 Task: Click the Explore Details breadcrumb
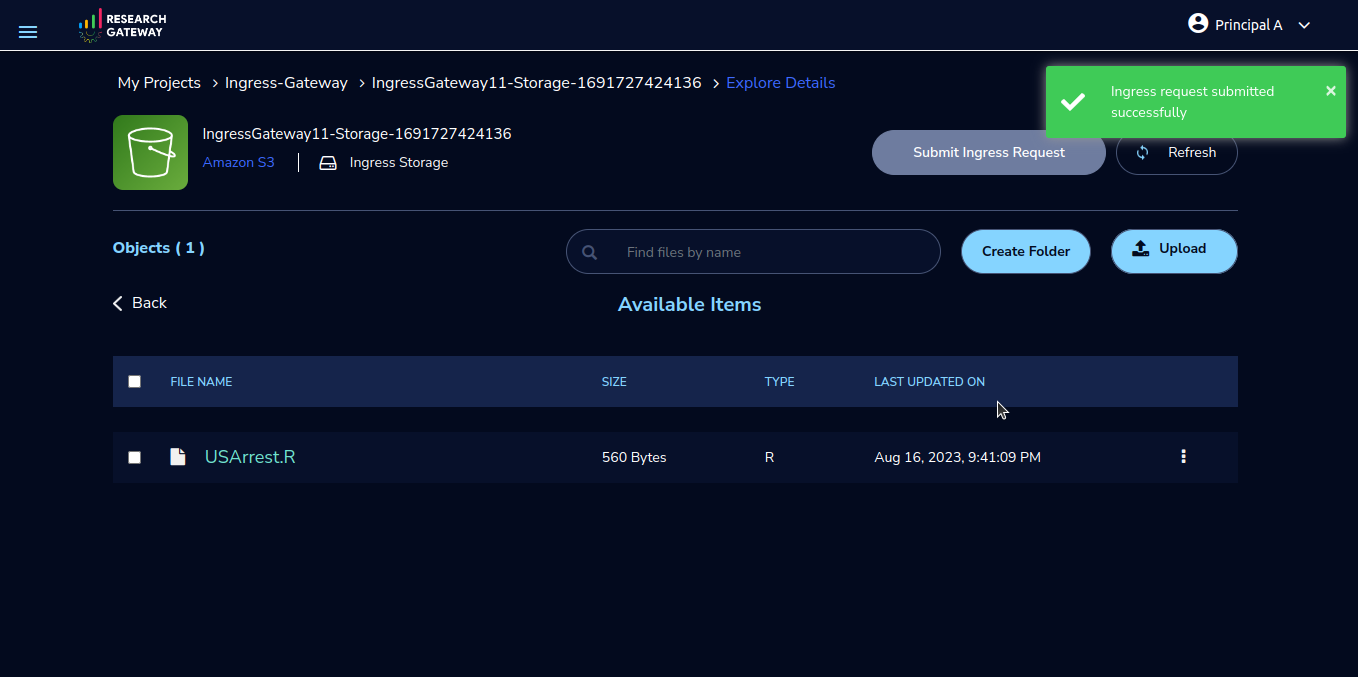pos(780,83)
